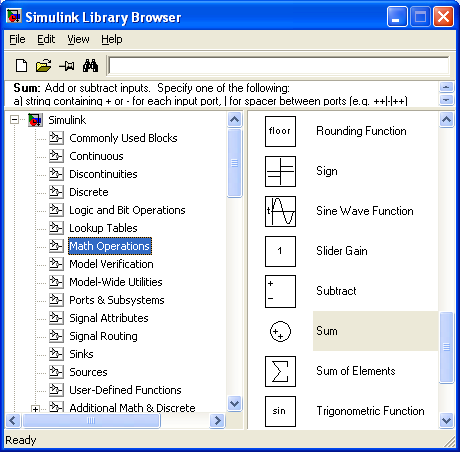Click the Simulink root library icon

pos(35,120)
